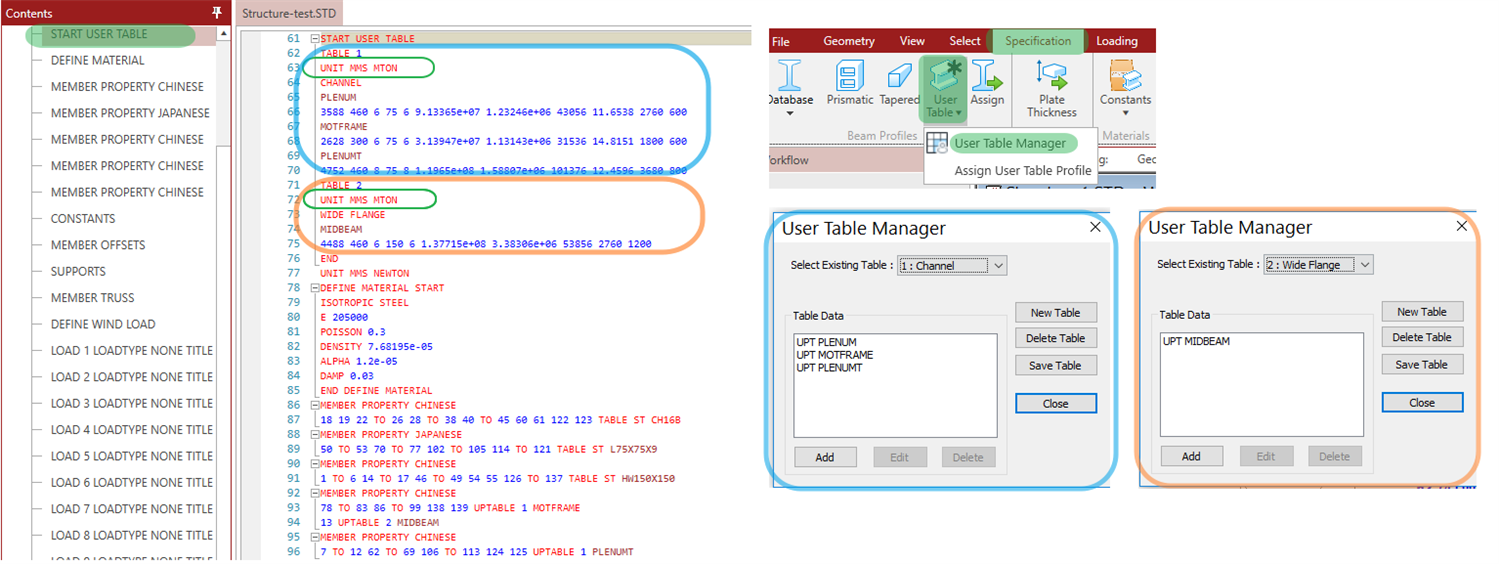Open the '1 : Channel' table dropdown
This screenshot has height=564, width=1499.
tap(996, 266)
